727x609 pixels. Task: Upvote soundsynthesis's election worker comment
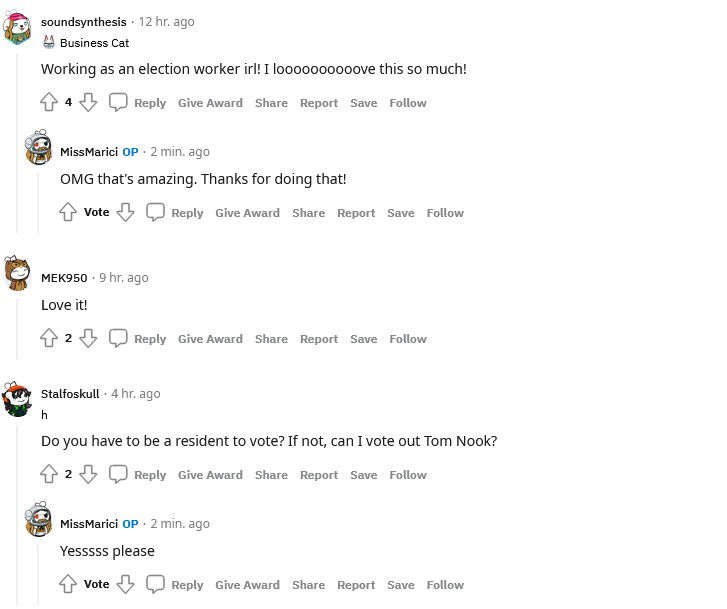click(x=49, y=102)
